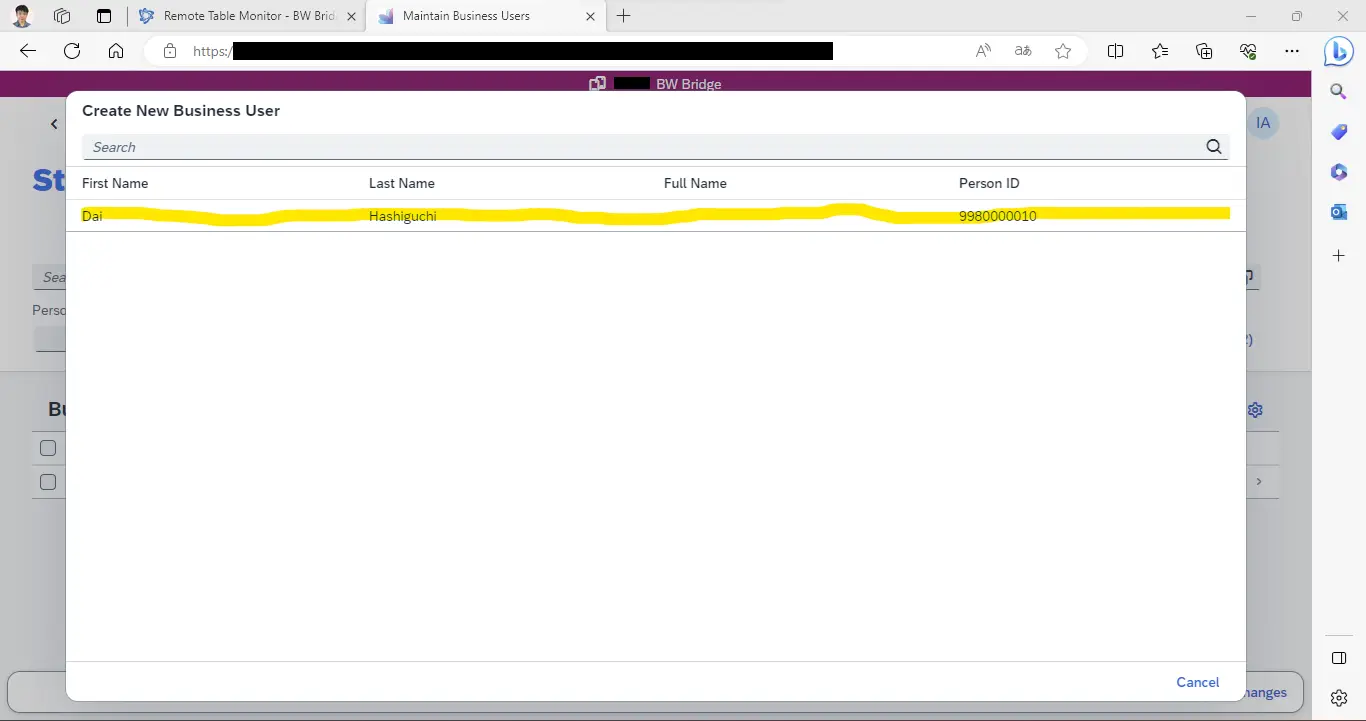The height and width of the screenshot is (721, 1366).
Task: Open Microsoft 365 from the sidebar
Action: pyautogui.click(x=1339, y=172)
